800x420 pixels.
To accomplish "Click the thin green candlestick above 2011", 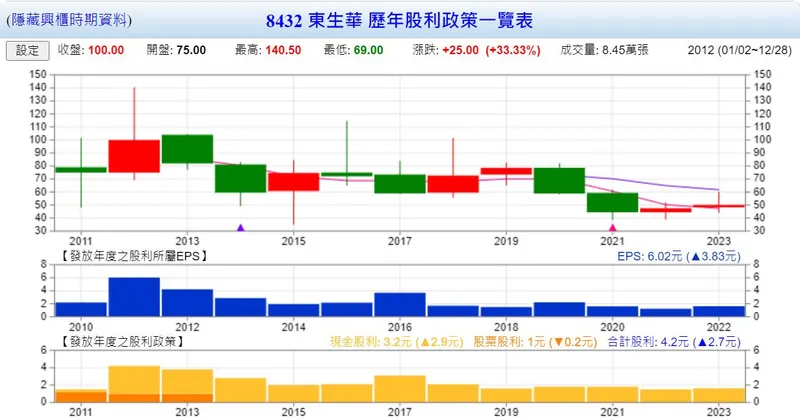I will pos(81,169).
